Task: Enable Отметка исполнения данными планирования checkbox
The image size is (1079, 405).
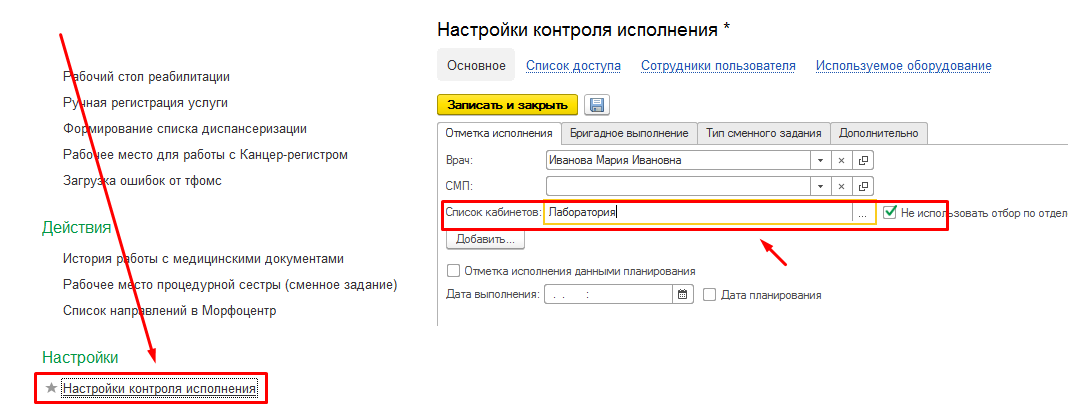Action: point(454,271)
